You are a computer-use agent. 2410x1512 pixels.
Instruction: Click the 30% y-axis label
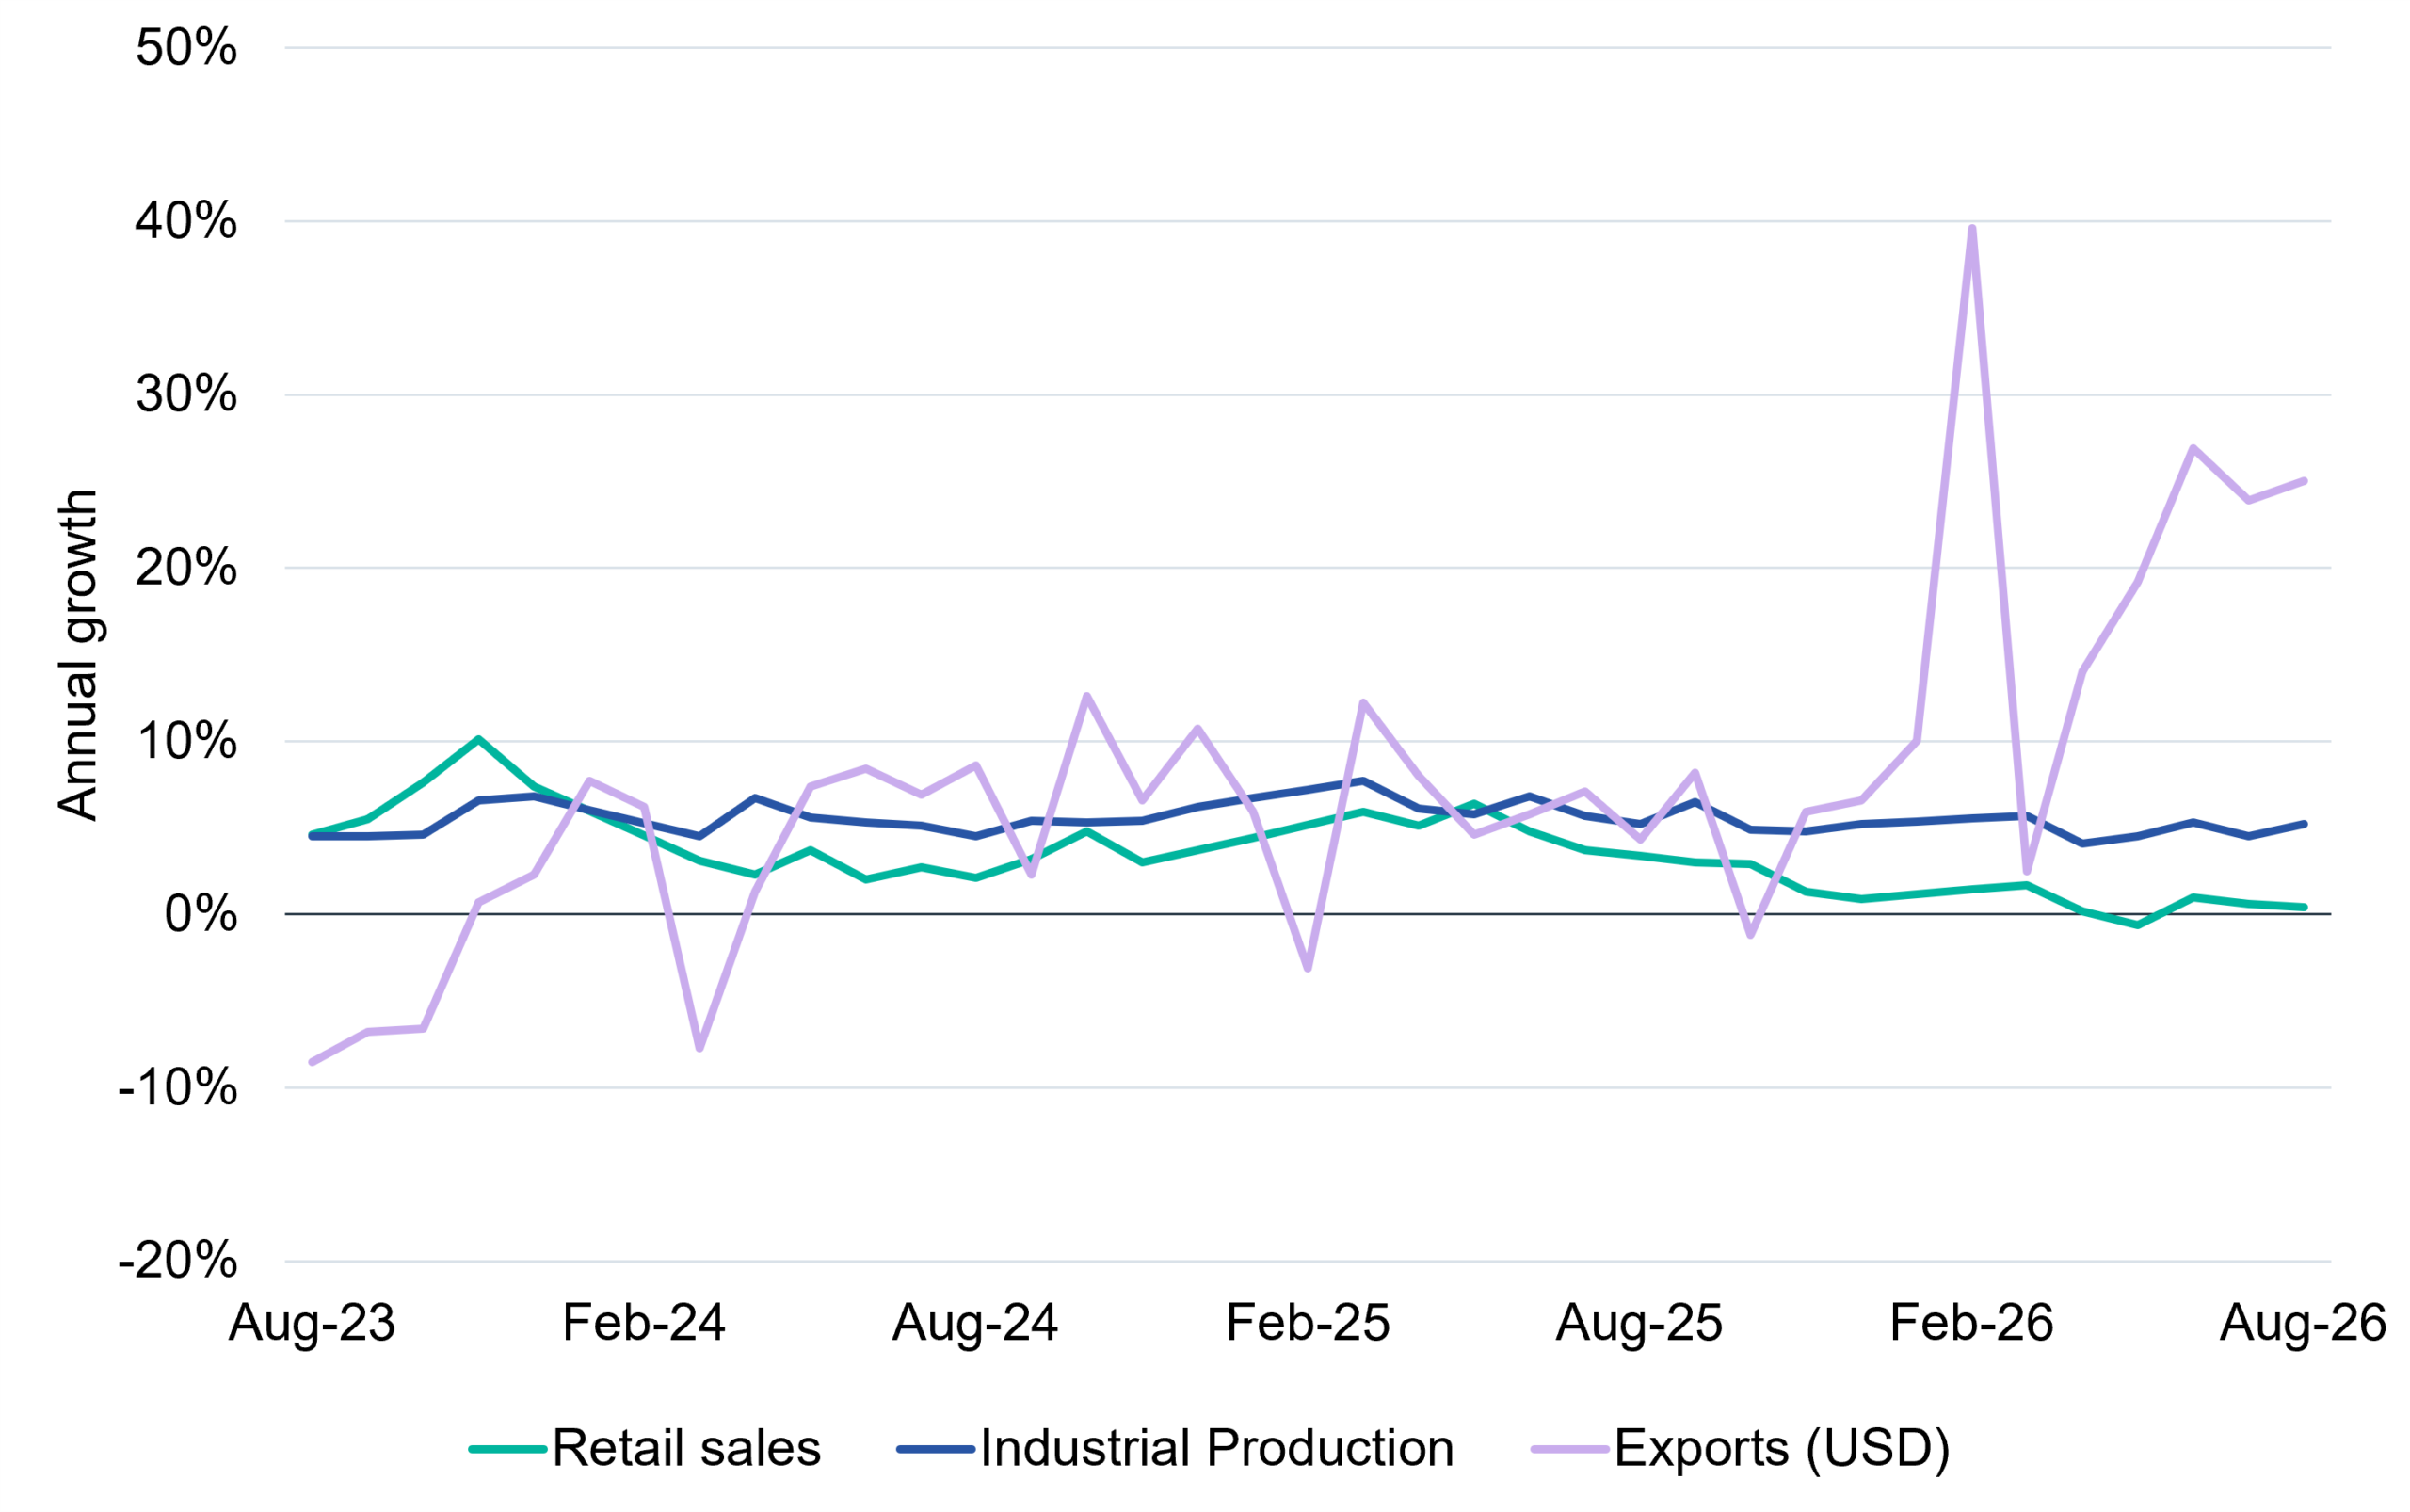pos(187,394)
